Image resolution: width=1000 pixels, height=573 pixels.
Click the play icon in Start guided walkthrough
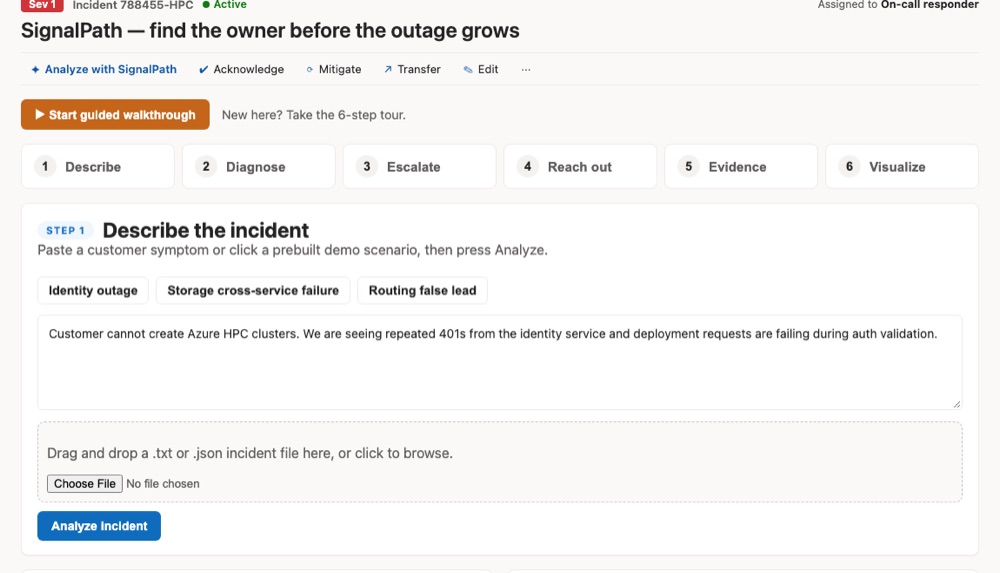tap(40, 114)
